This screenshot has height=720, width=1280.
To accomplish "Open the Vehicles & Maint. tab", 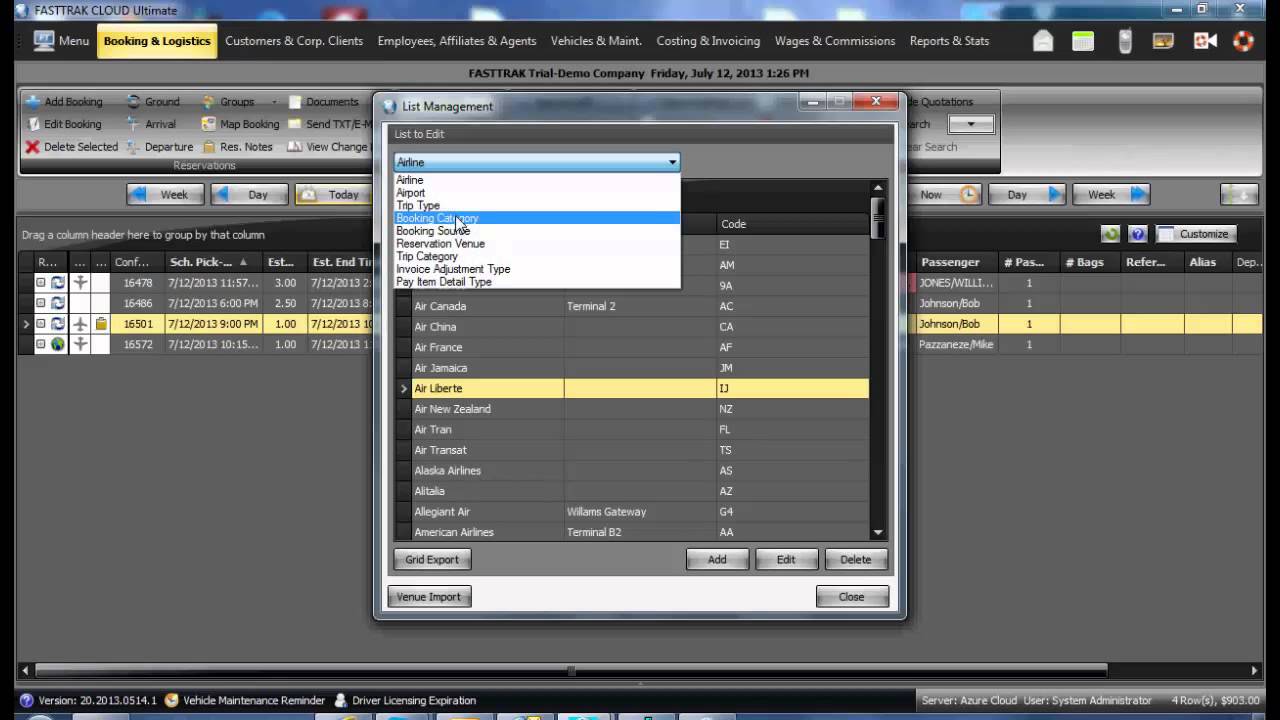I will (x=596, y=41).
